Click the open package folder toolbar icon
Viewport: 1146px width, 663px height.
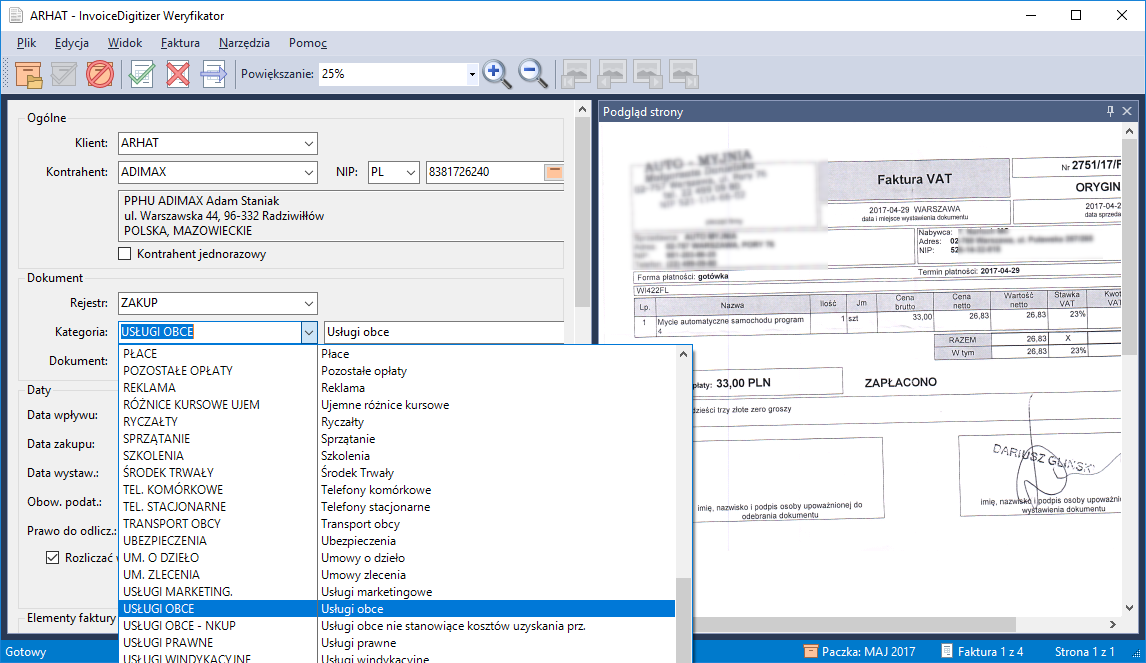click(x=28, y=74)
